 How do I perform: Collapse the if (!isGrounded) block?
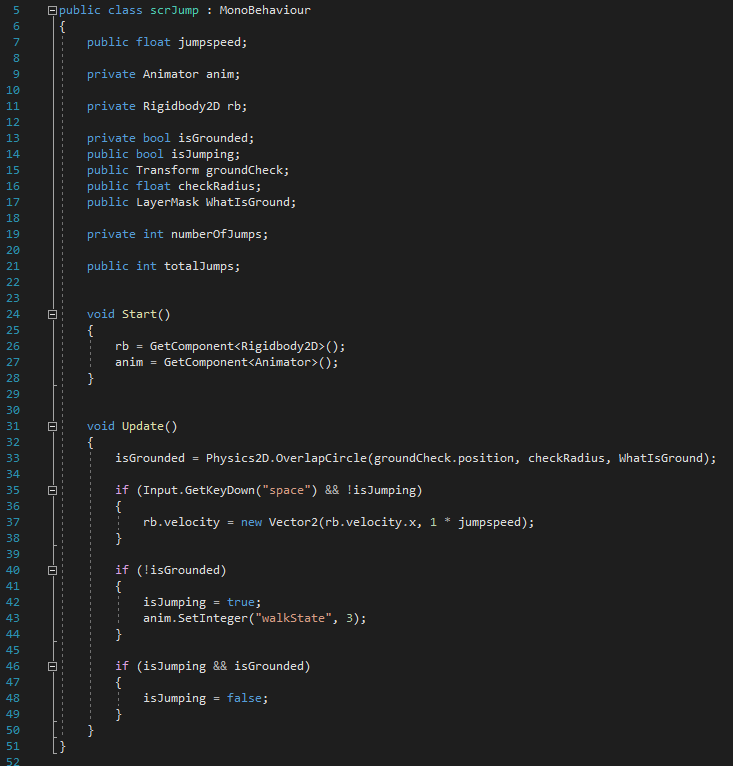pos(52,570)
